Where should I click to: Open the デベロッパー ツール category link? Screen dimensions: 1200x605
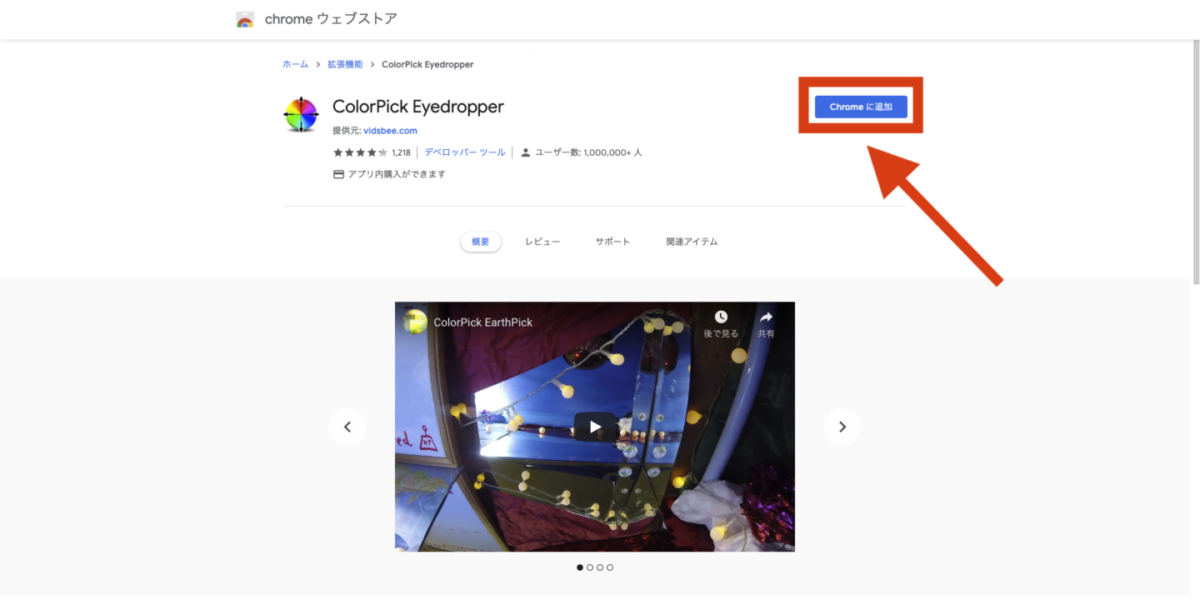tap(465, 153)
